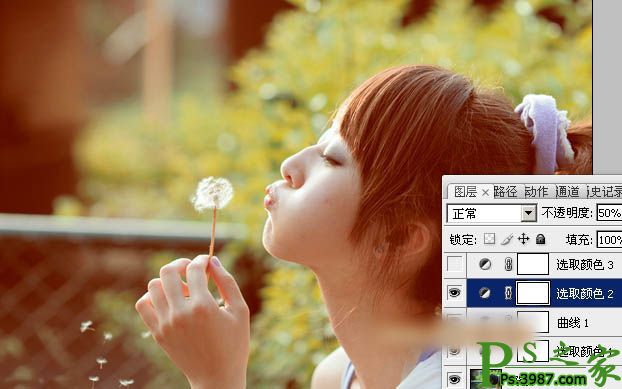Click the 不透明度 opacity label
The width and height of the screenshot is (622, 389).
[567, 213]
